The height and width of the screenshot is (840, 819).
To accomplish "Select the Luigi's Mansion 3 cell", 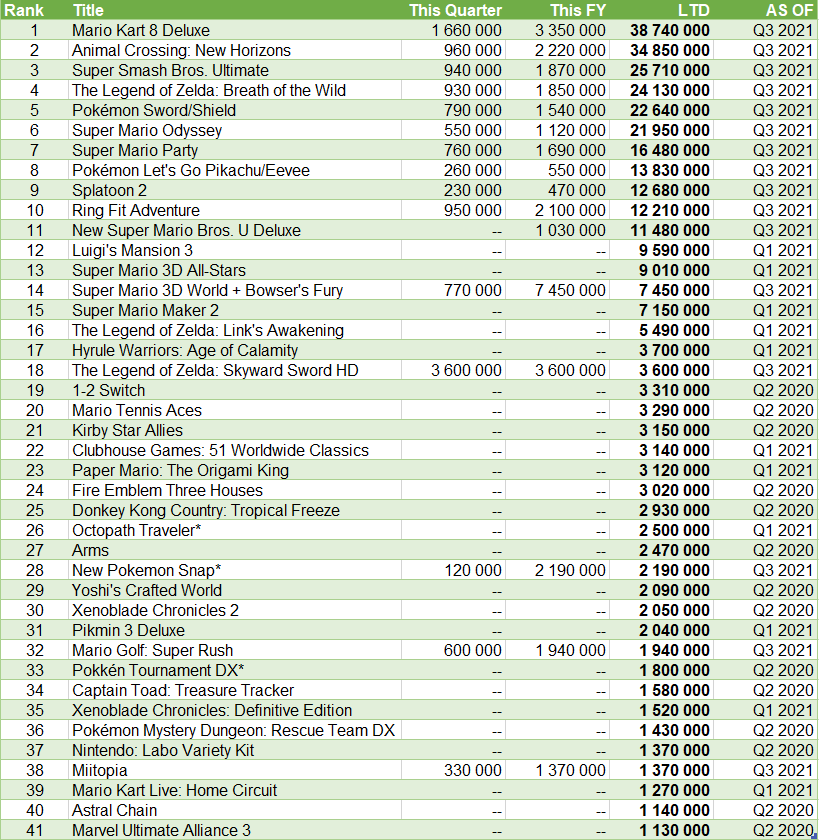I will pos(235,250).
